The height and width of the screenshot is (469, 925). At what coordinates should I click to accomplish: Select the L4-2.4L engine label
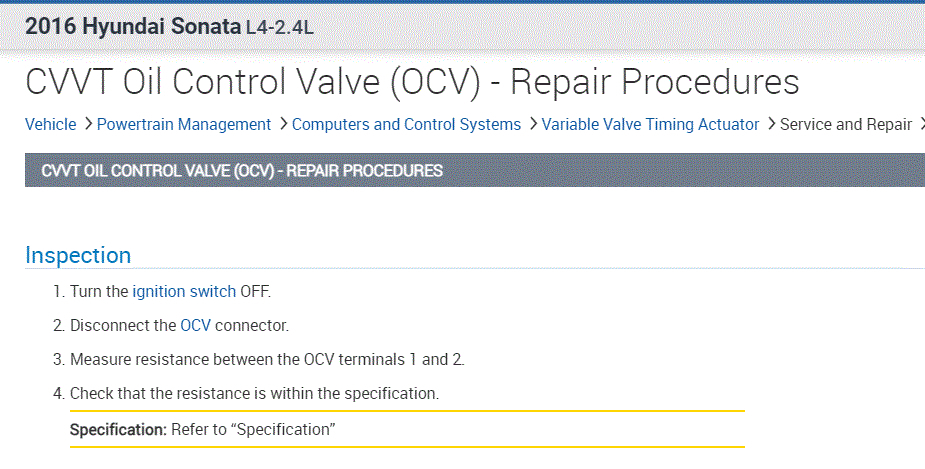pos(280,28)
